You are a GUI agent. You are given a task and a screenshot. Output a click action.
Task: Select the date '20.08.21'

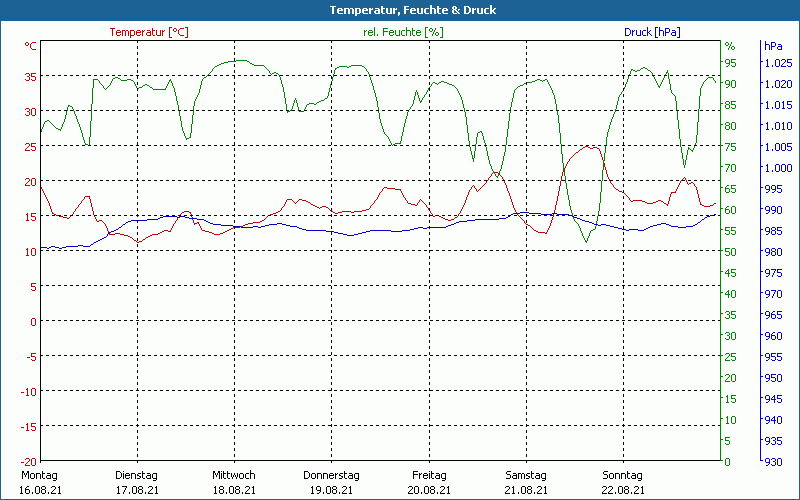(429, 490)
